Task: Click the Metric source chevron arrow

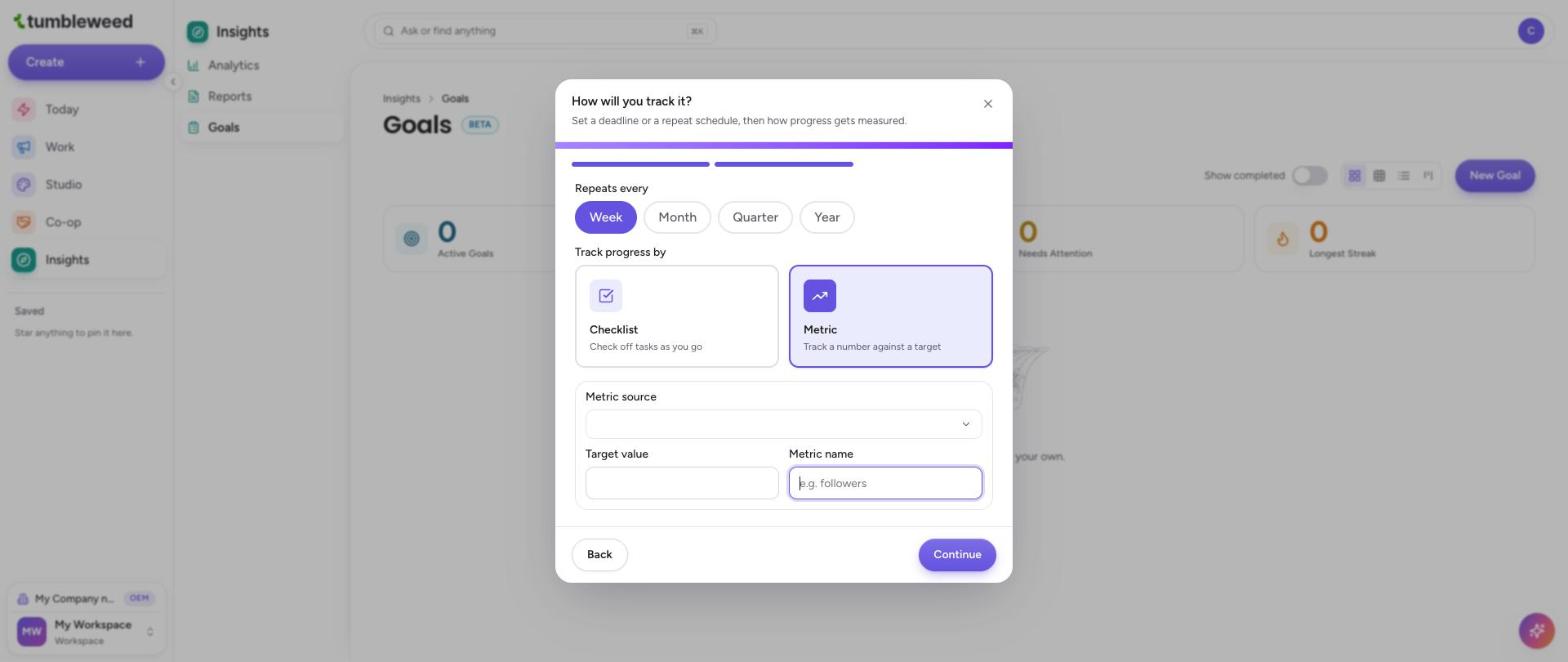Action: point(966,424)
